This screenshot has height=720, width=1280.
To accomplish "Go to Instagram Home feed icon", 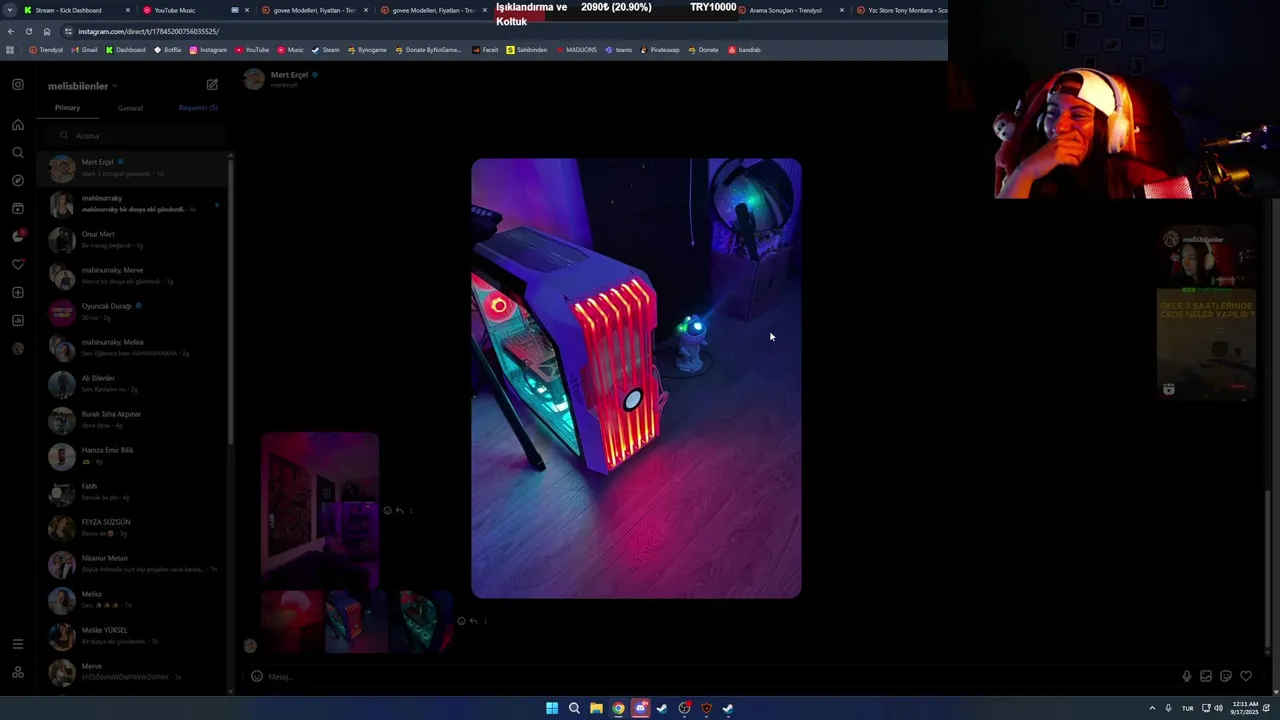I will point(18,125).
